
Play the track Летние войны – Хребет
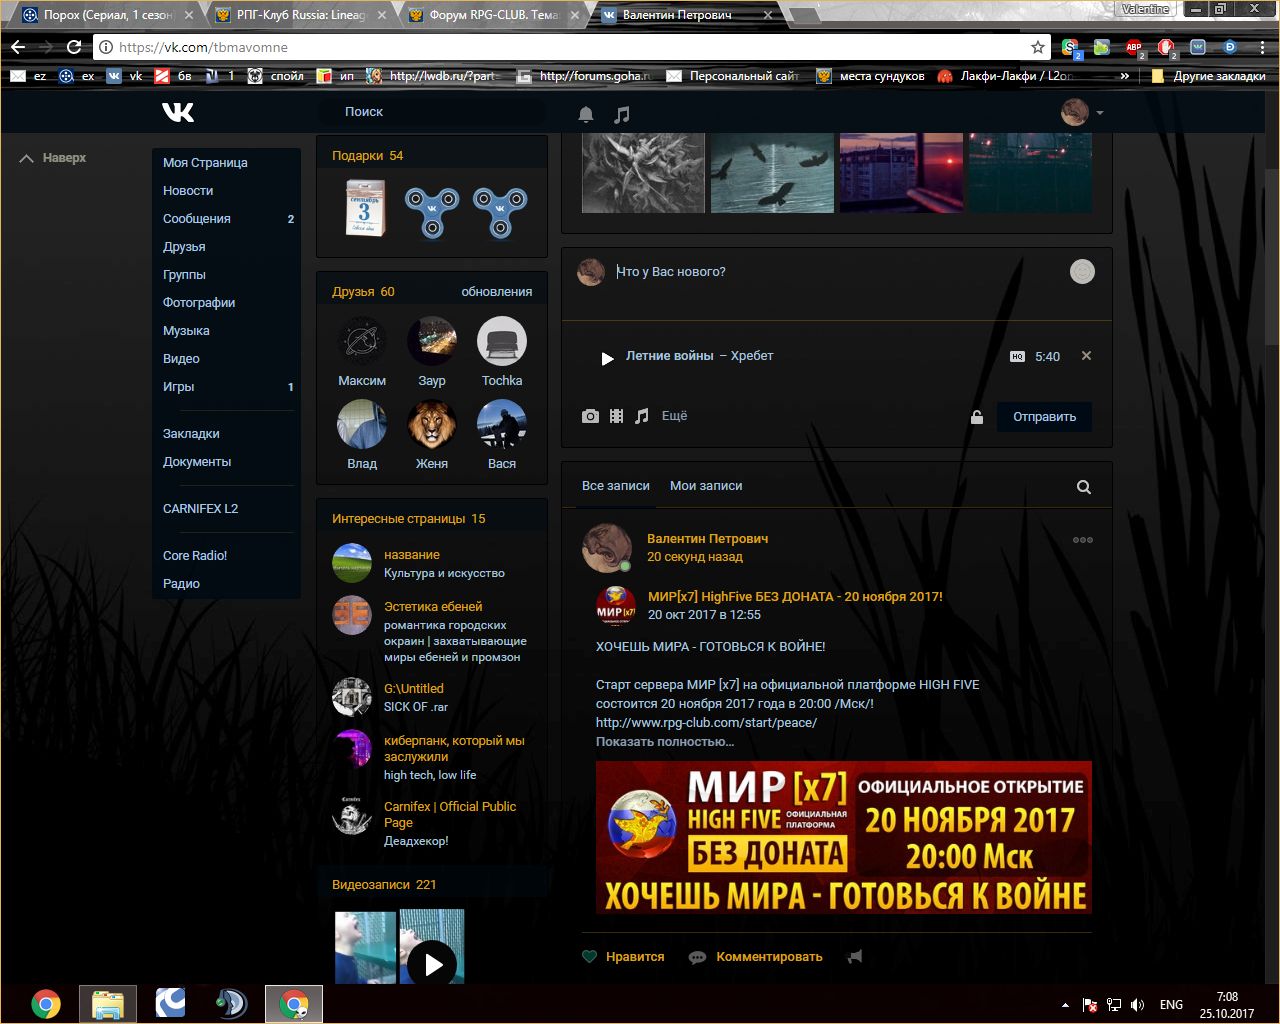click(607, 357)
